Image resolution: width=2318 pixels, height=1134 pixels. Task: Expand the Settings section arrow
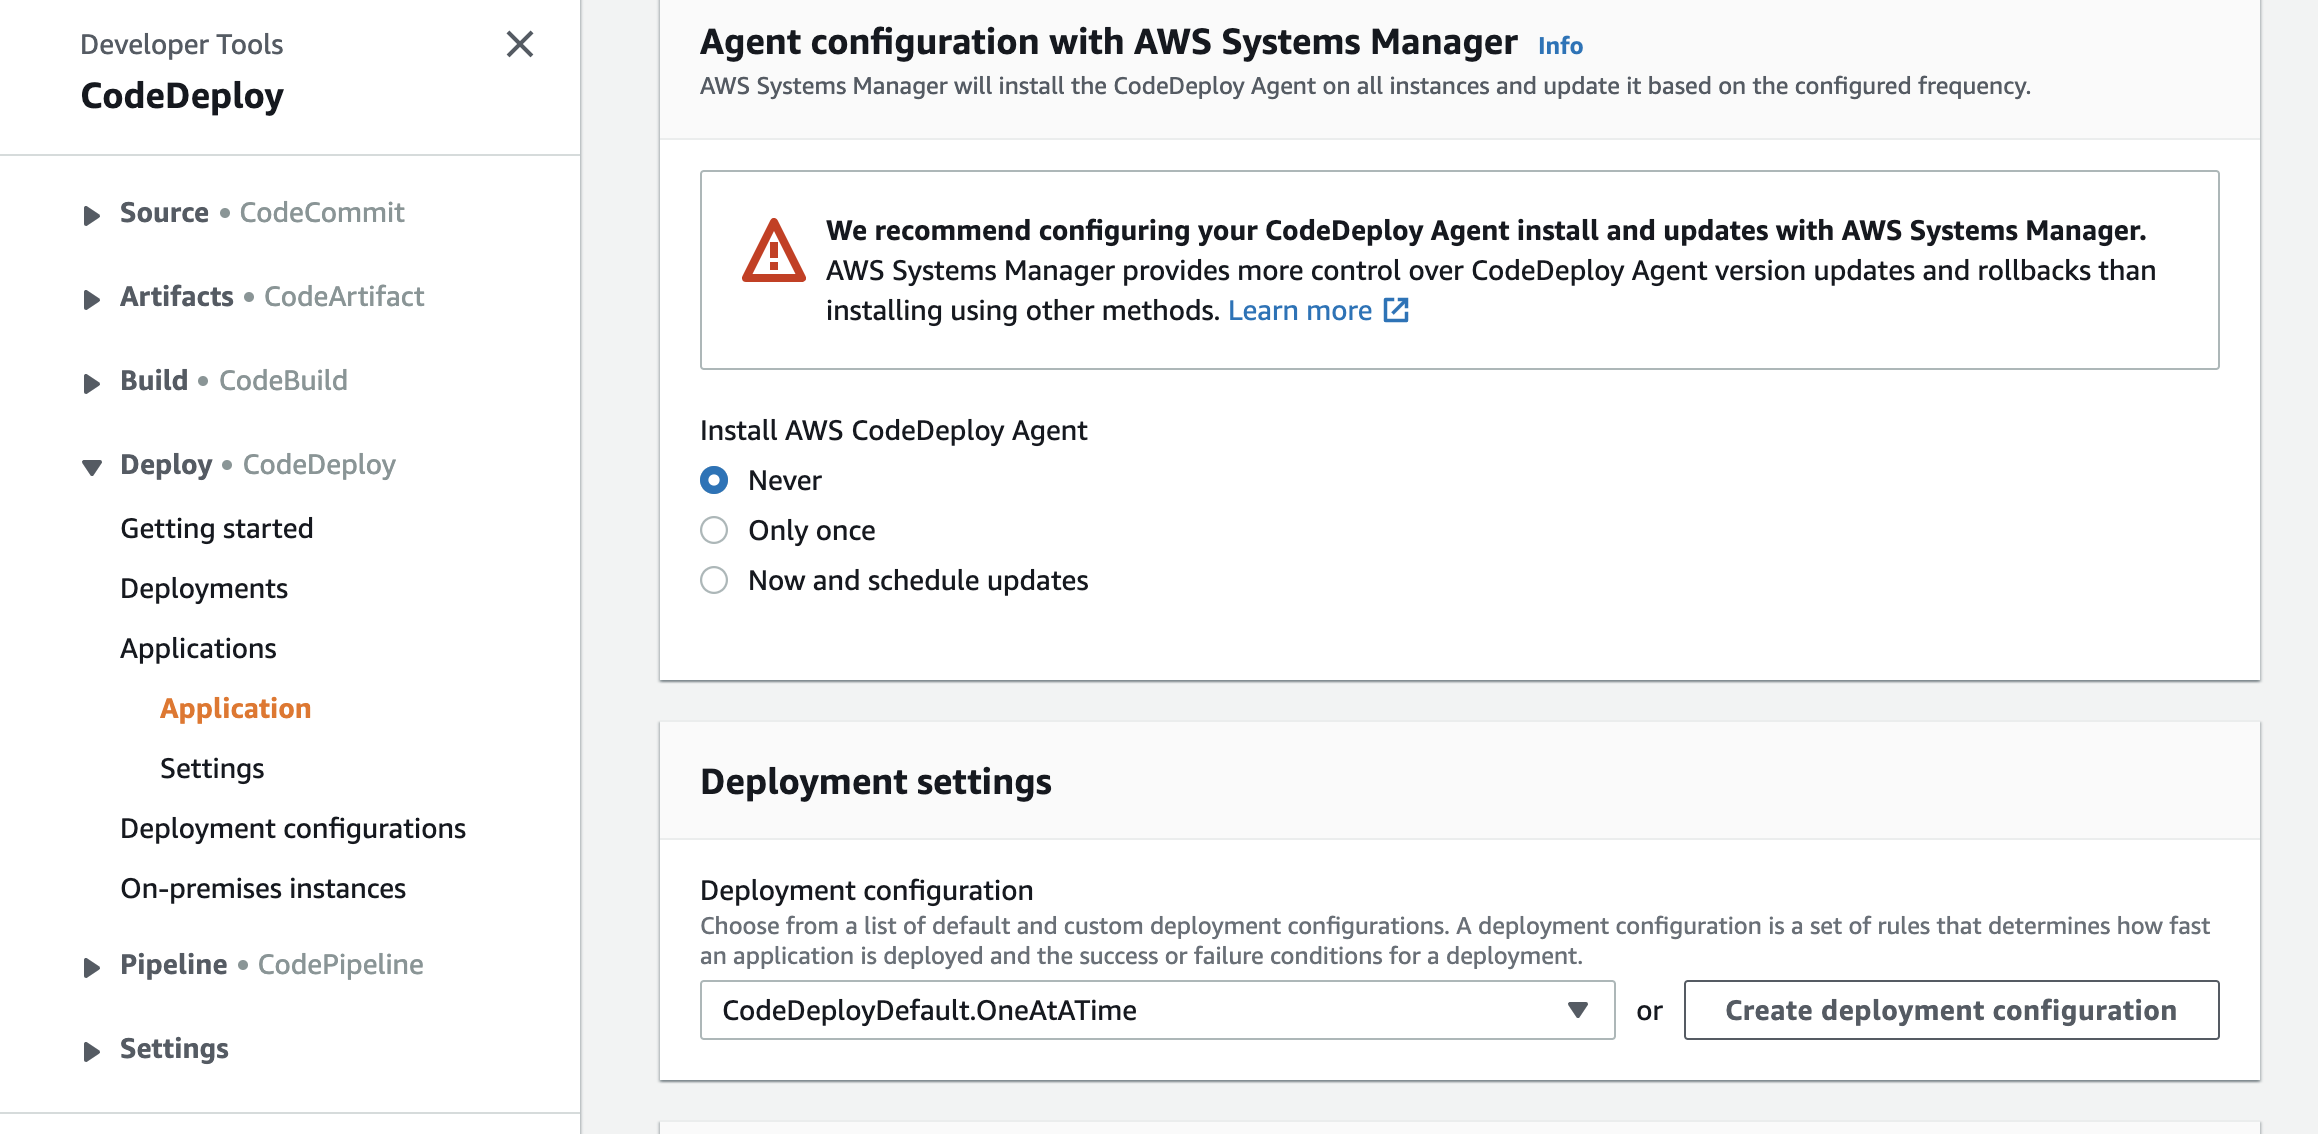[x=92, y=1051]
